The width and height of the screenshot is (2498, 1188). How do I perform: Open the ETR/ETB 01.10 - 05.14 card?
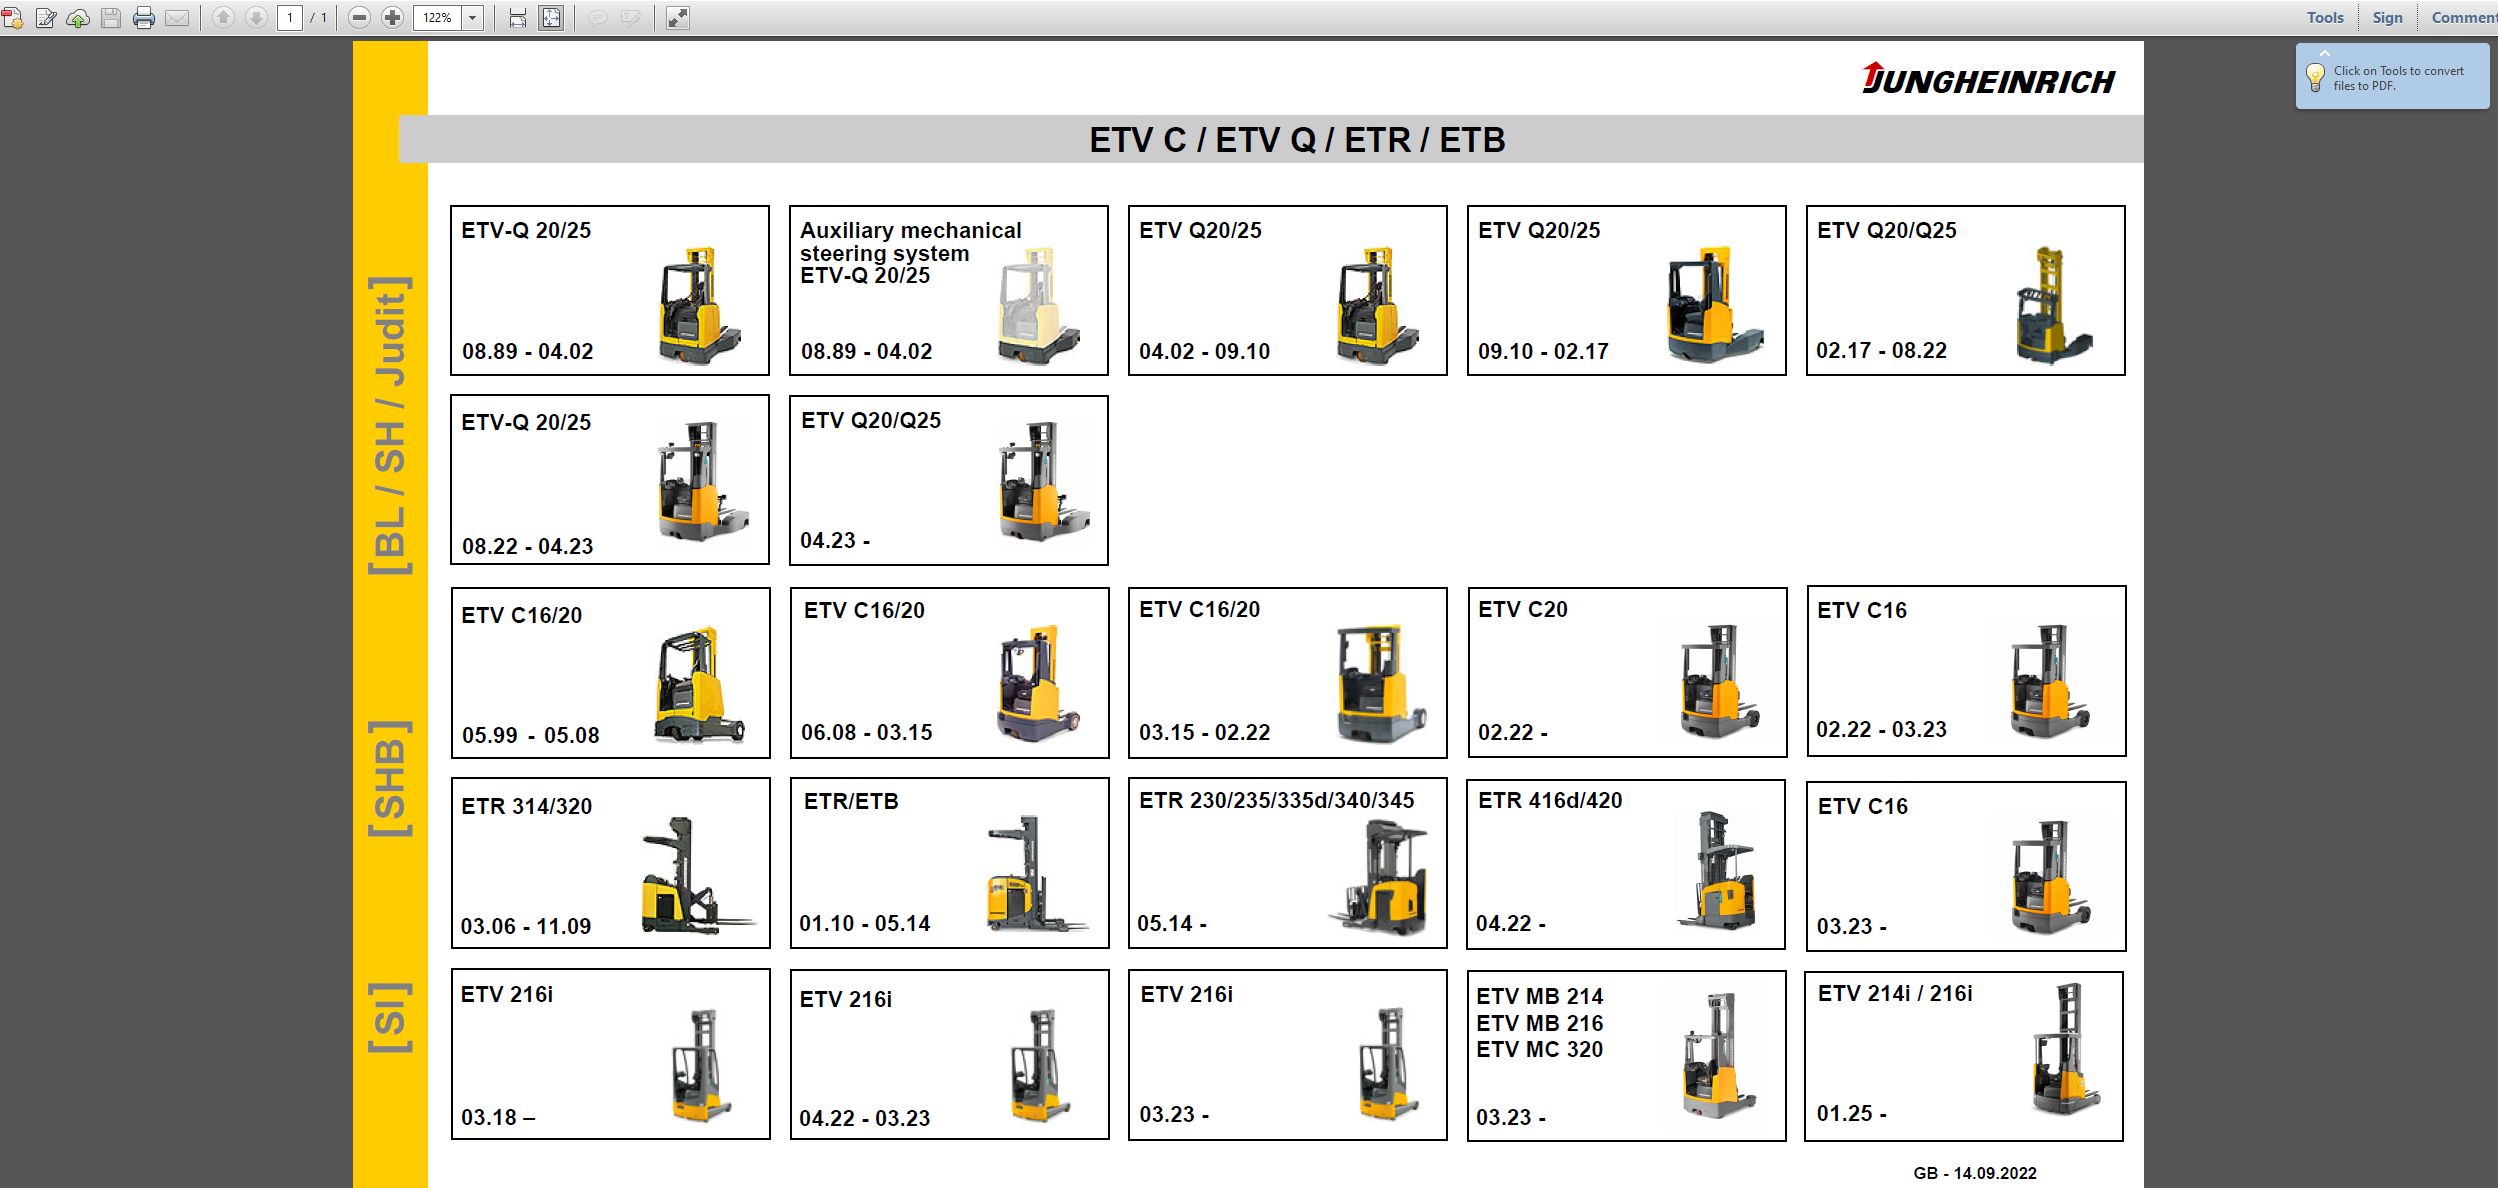point(950,863)
